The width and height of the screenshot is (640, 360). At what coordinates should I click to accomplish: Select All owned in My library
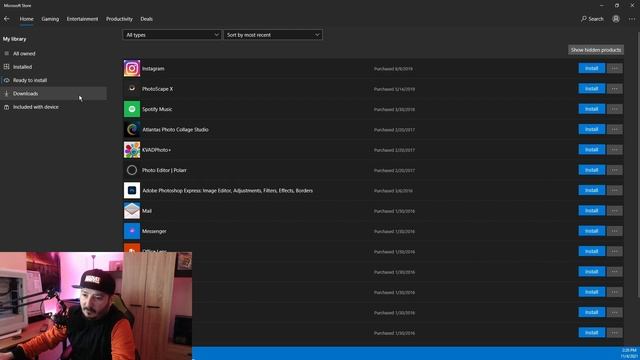point(53,53)
